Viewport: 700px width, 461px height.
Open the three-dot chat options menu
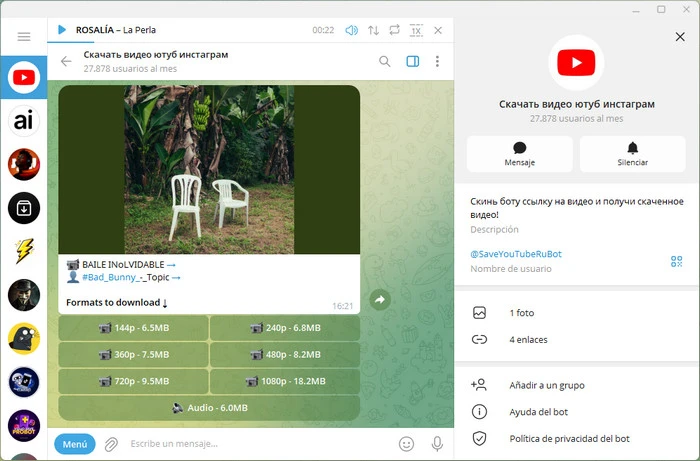(x=437, y=61)
